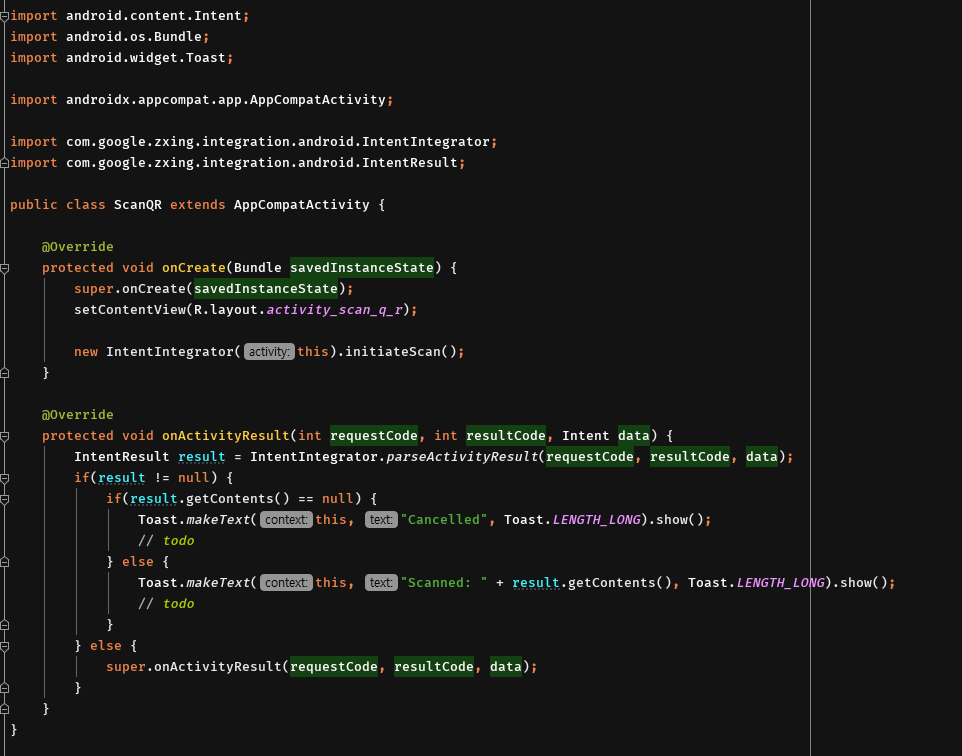Fold the if(result != null) block
Viewport: 962px width, 756px height.
click(4, 478)
